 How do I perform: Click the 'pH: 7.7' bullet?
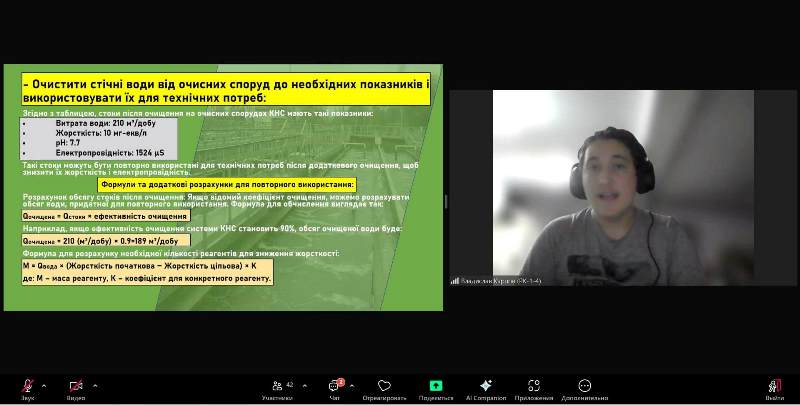pos(68,143)
